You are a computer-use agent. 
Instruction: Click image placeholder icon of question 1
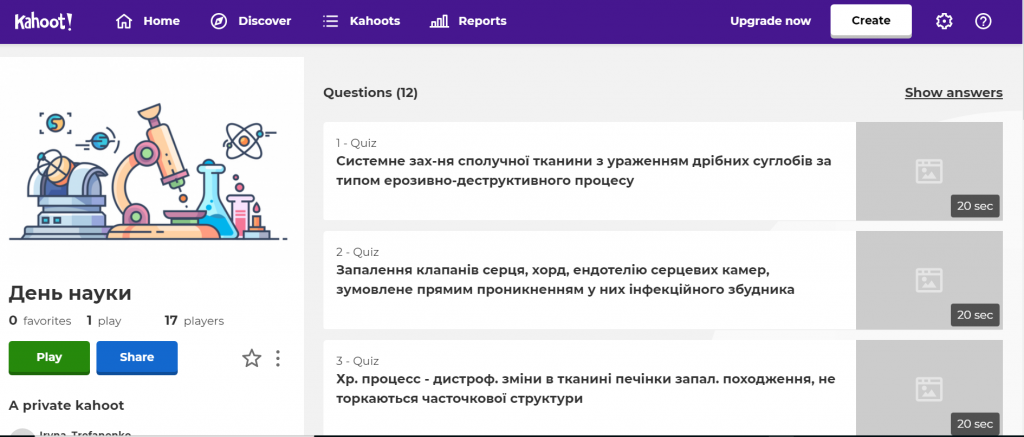(x=929, y=171)
